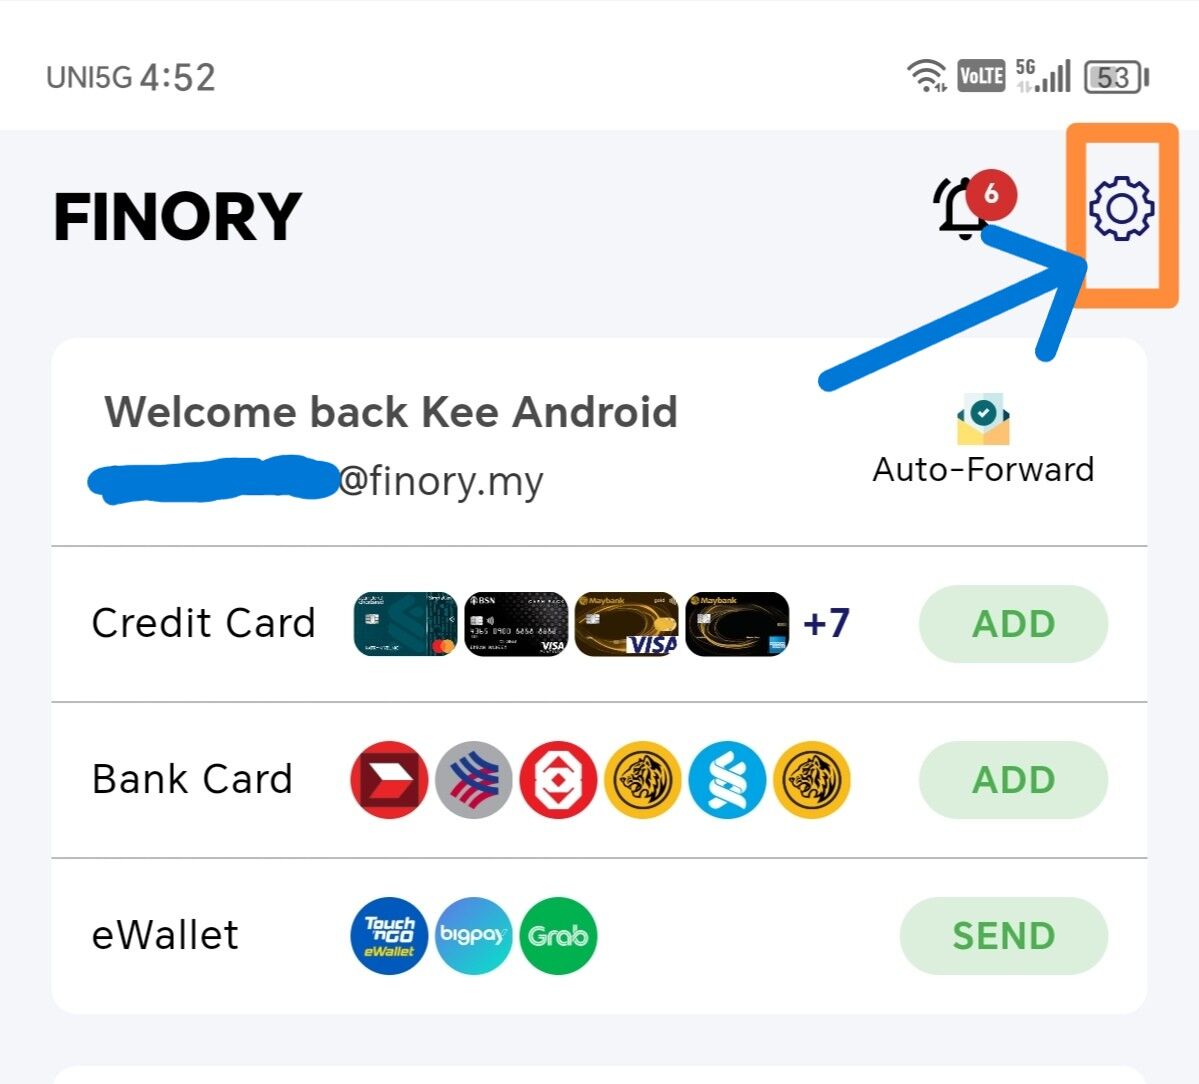Select the first Maybank tiger icon

tap(643, 780)
